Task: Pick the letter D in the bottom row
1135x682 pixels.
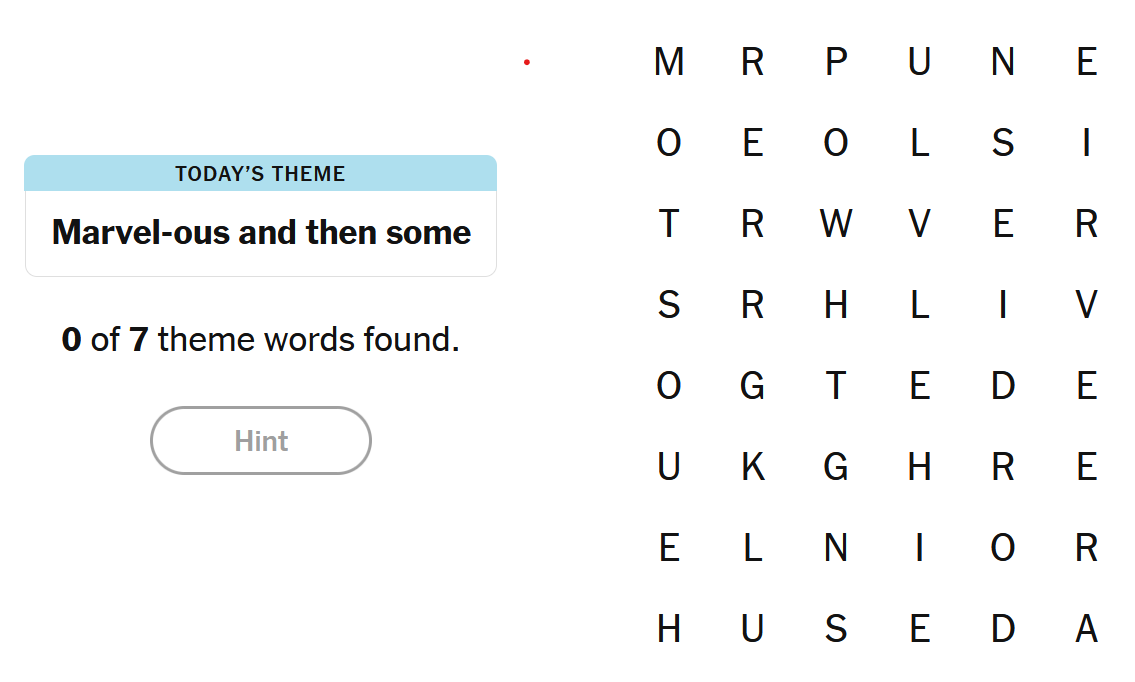Action: pyautogui.click(x=1003, y=629)
